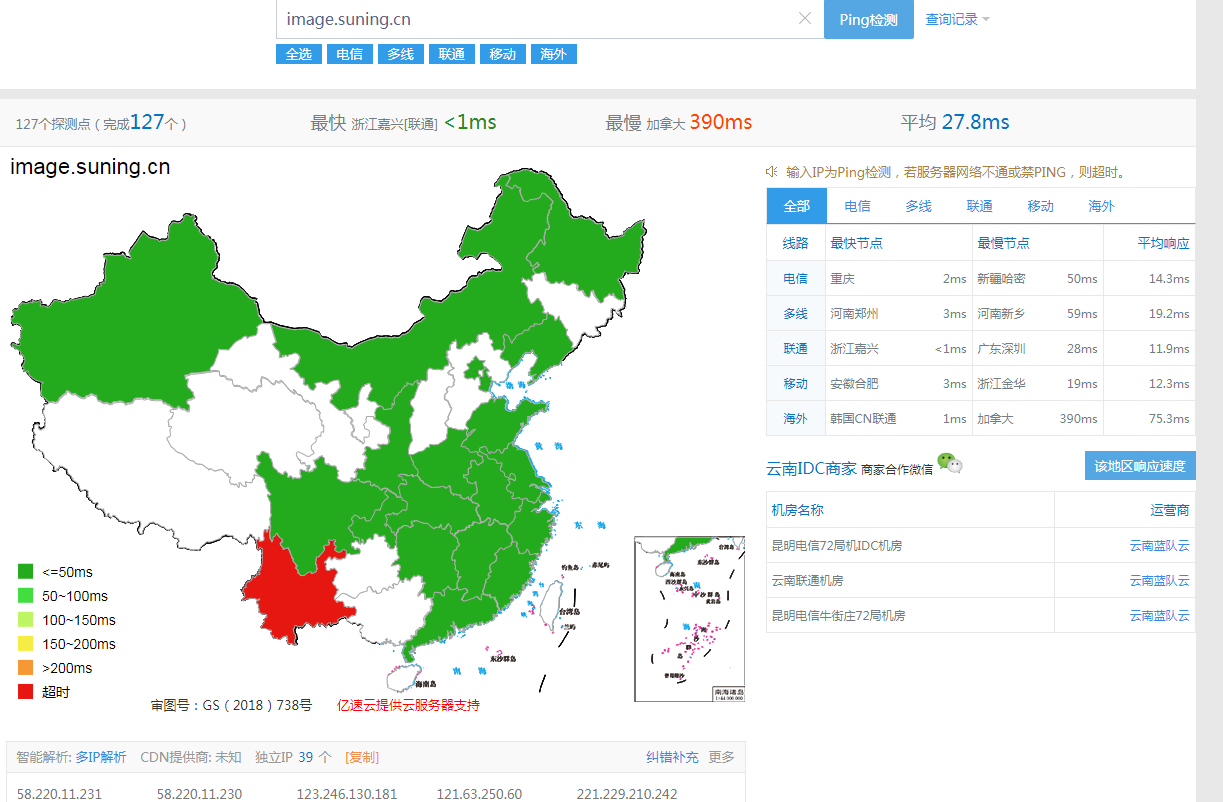This screenshot has width=1223, height=802.
Task: Click the 韩国CN联通 fastest node cell
Action: point(863,418)
